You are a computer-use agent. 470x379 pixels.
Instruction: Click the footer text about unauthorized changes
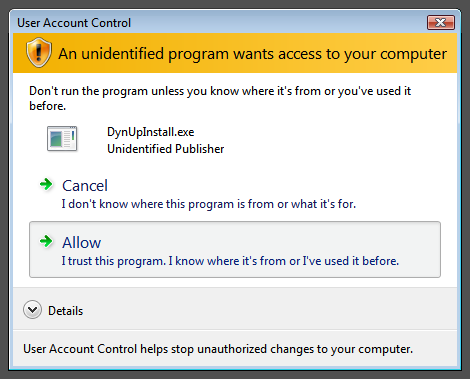pos(218,349)
